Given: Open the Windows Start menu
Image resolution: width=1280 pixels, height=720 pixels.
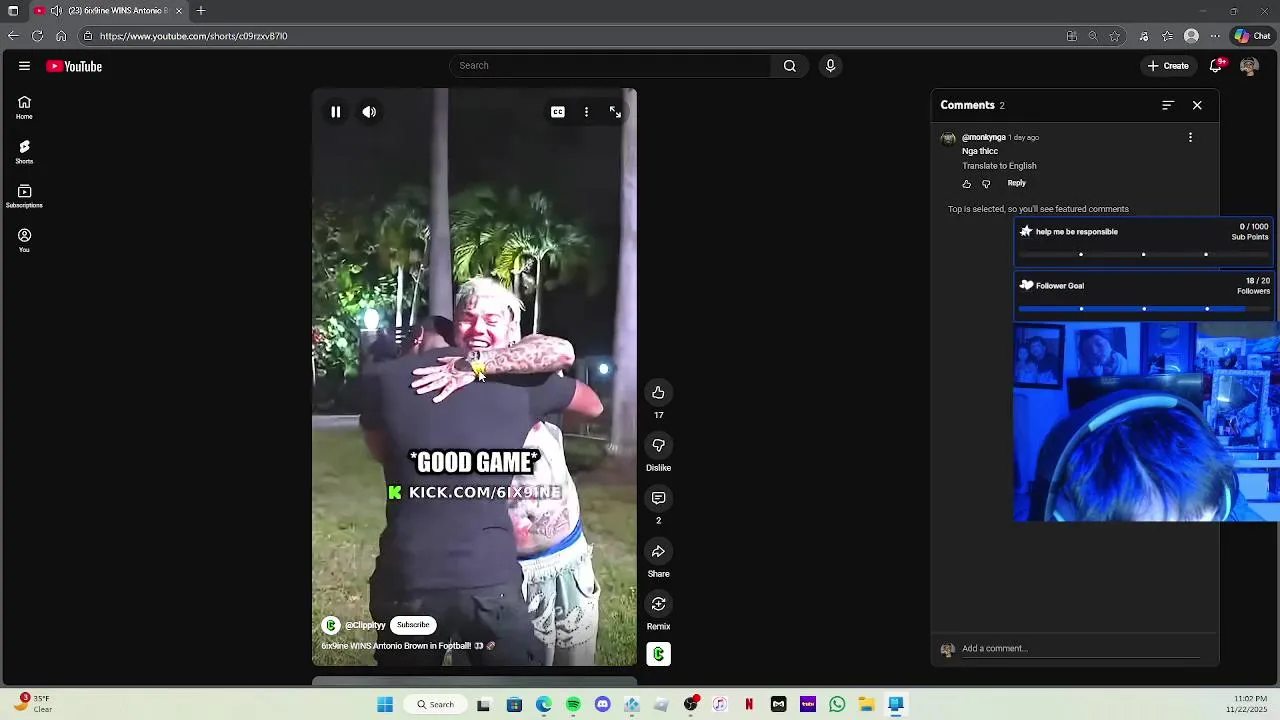Looking at the screenshot, I should point(385,705).
